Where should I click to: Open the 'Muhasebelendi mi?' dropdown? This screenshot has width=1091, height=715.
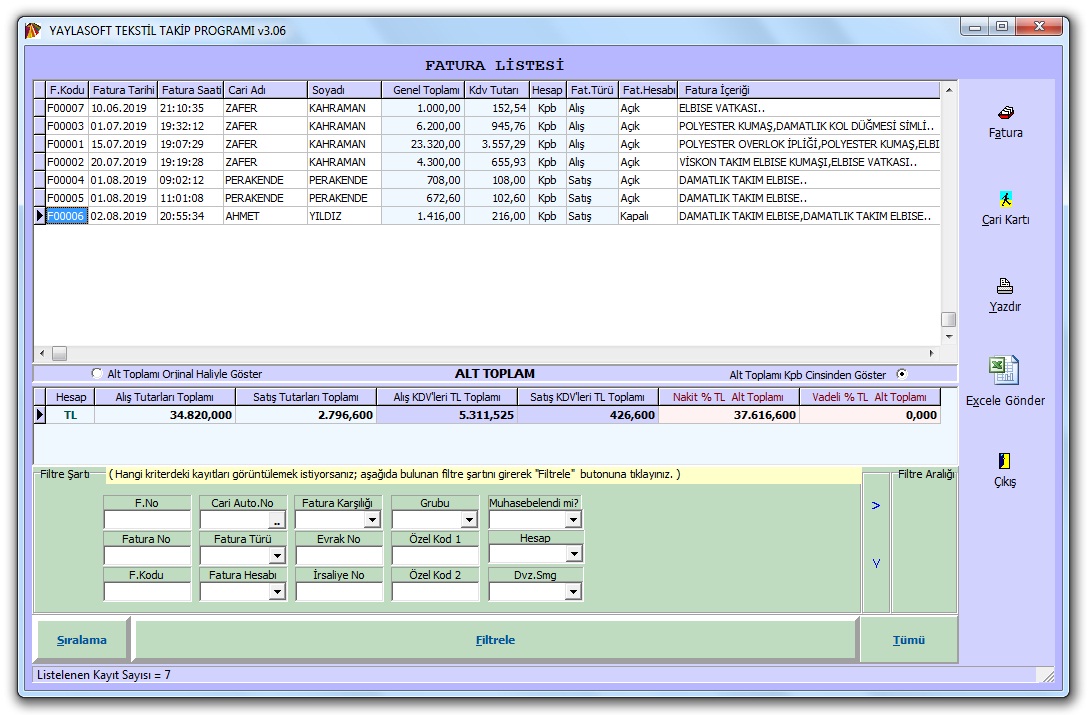tap(573, 520)
